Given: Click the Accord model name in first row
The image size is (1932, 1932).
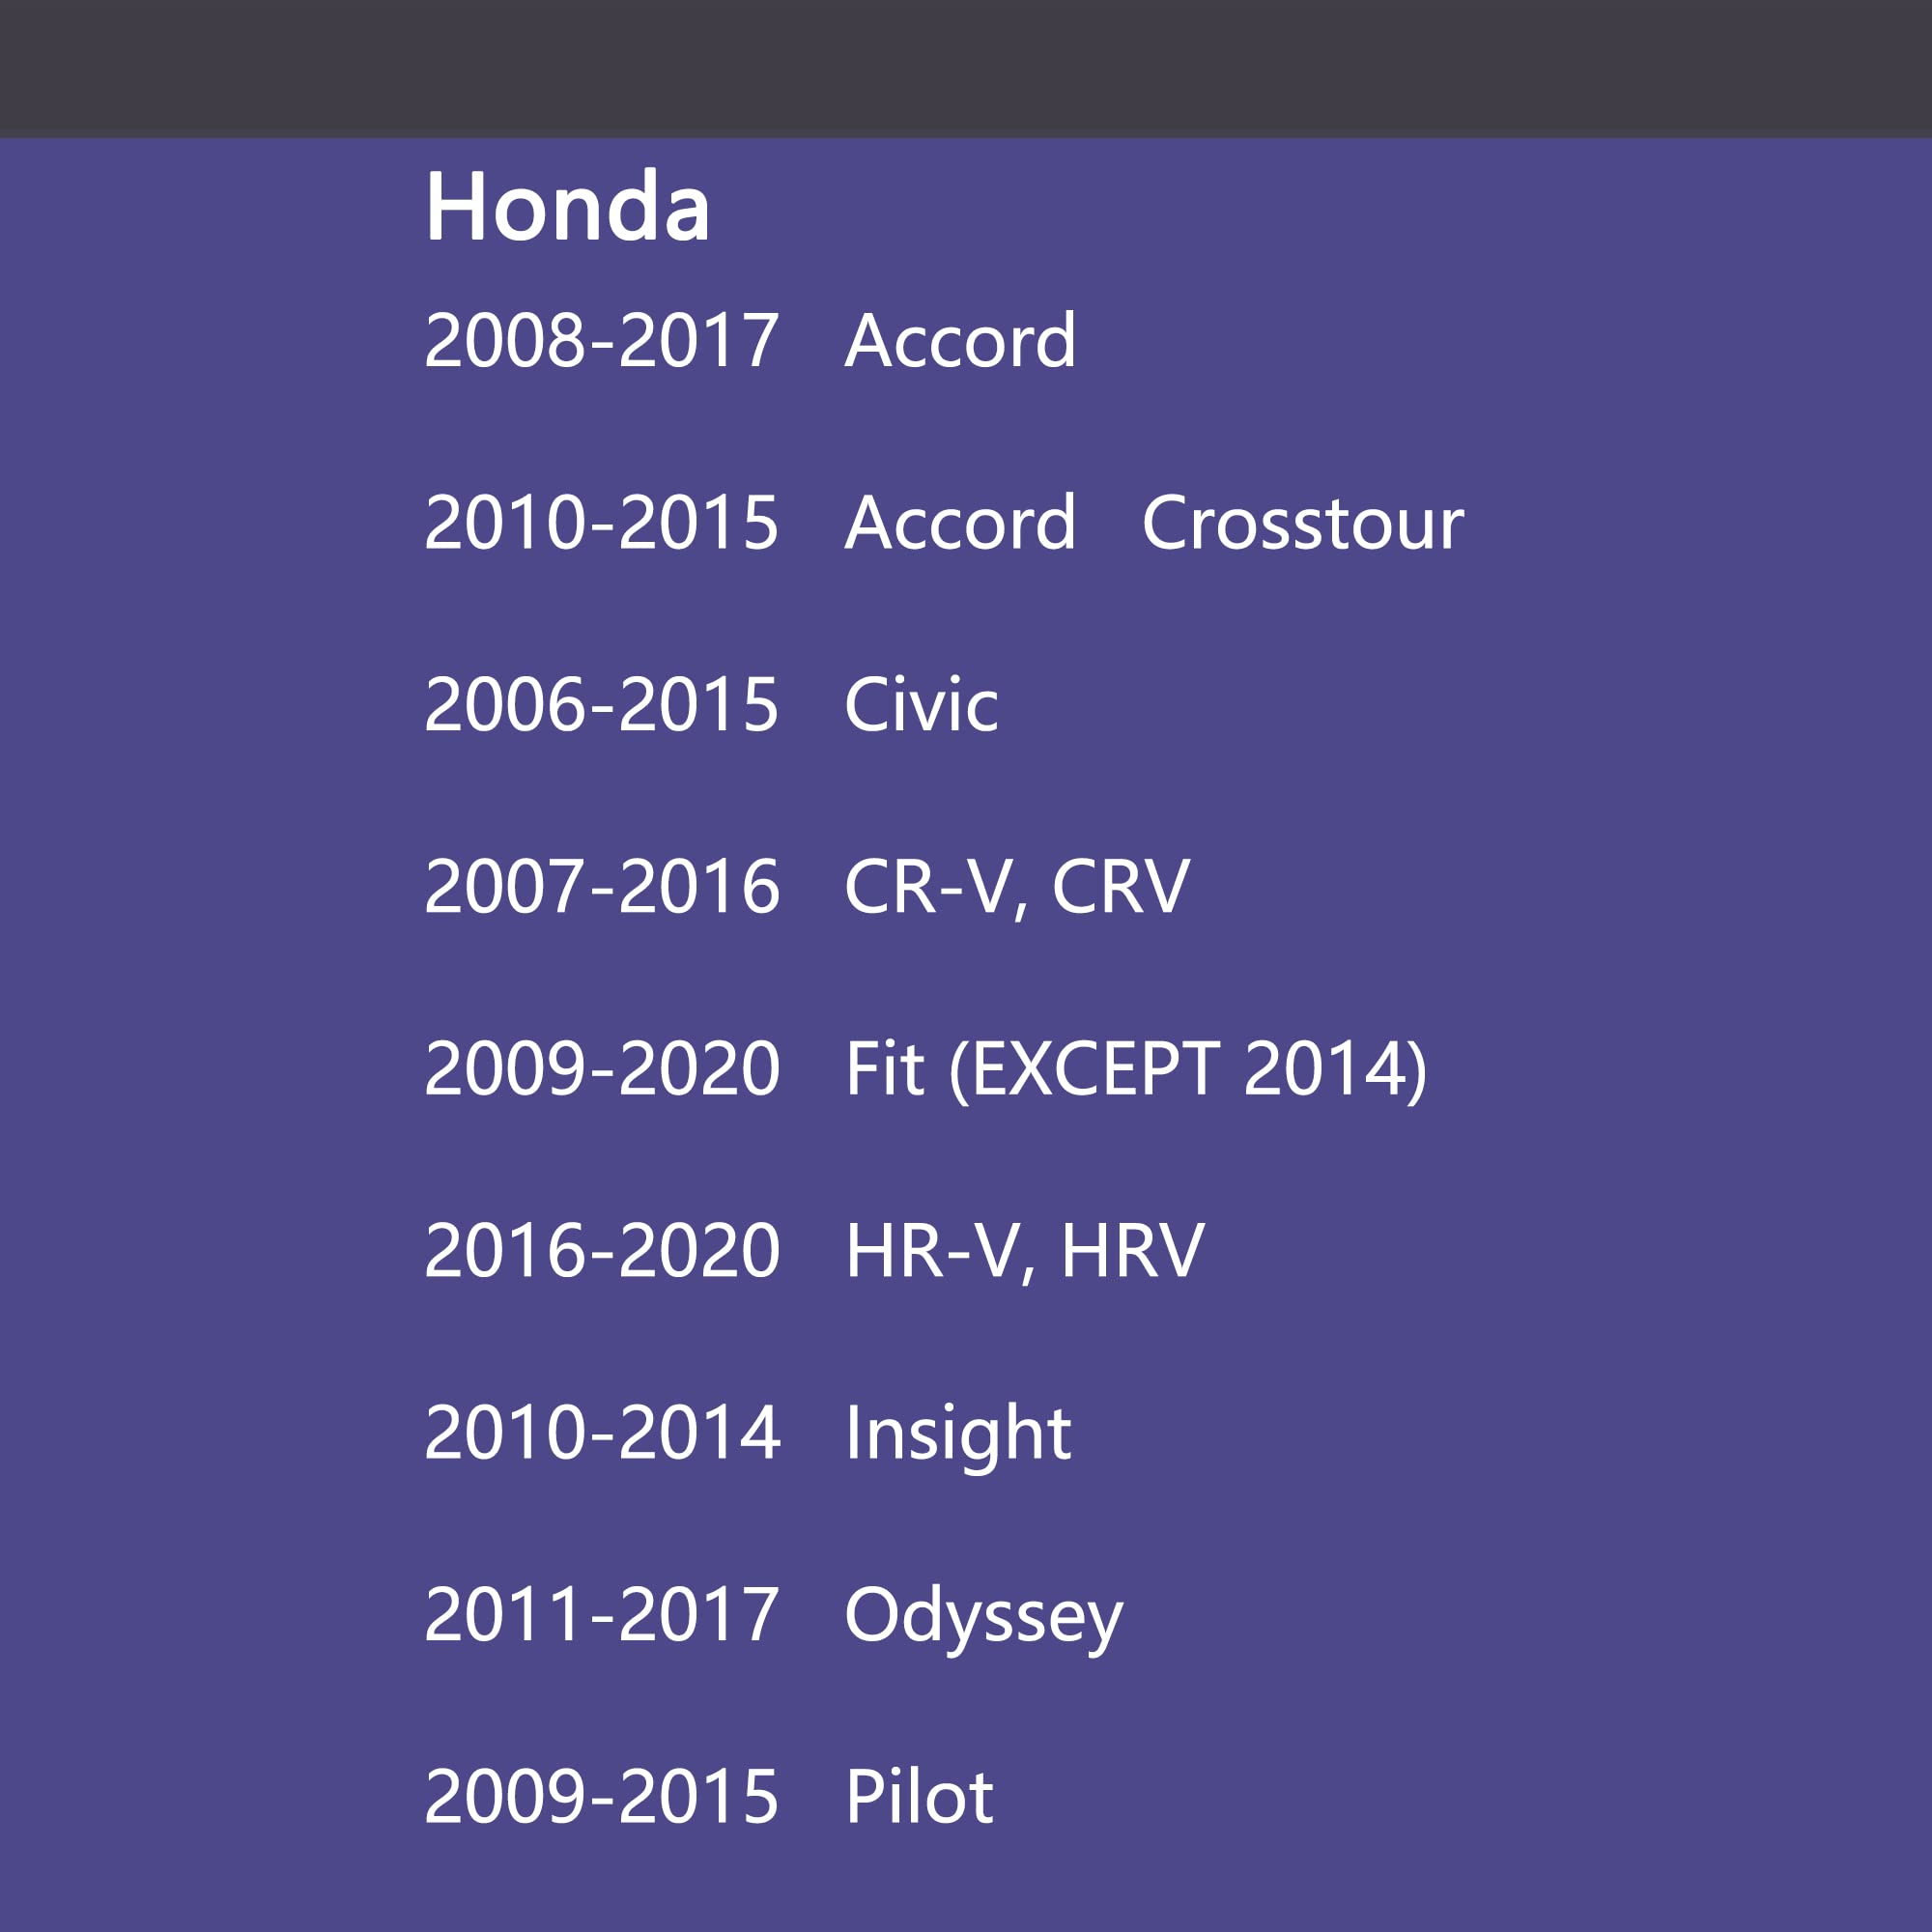Looking at the screenshot, I should coord(960,341).
